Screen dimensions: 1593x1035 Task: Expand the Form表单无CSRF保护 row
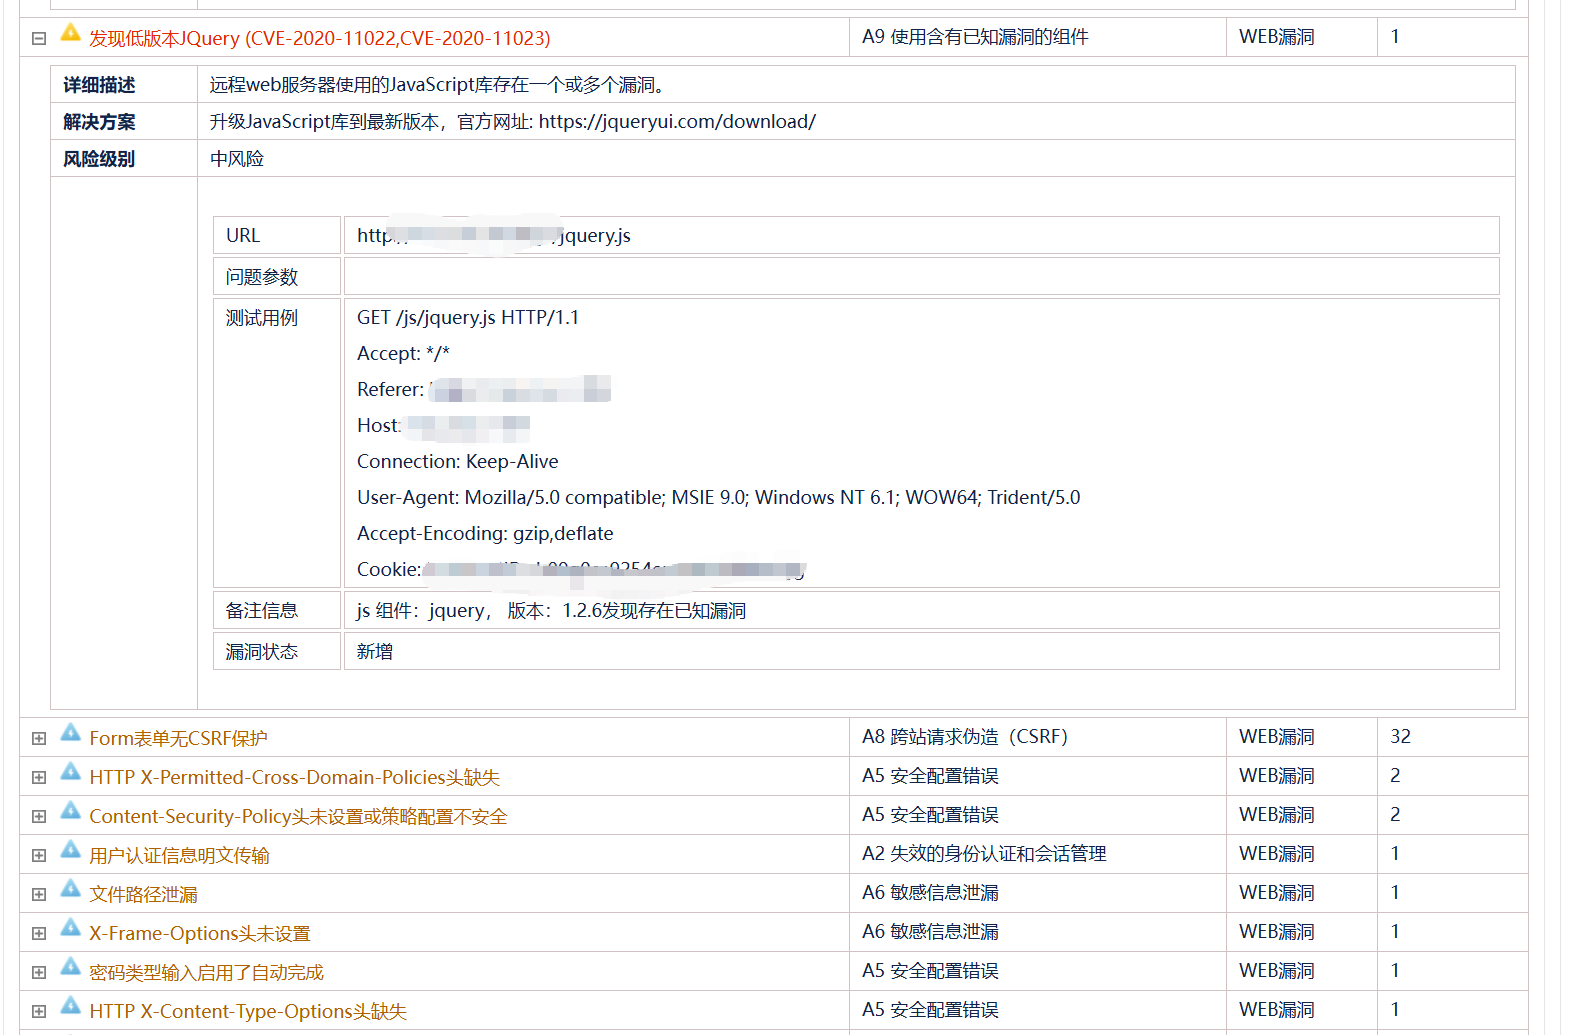point(39,738)
